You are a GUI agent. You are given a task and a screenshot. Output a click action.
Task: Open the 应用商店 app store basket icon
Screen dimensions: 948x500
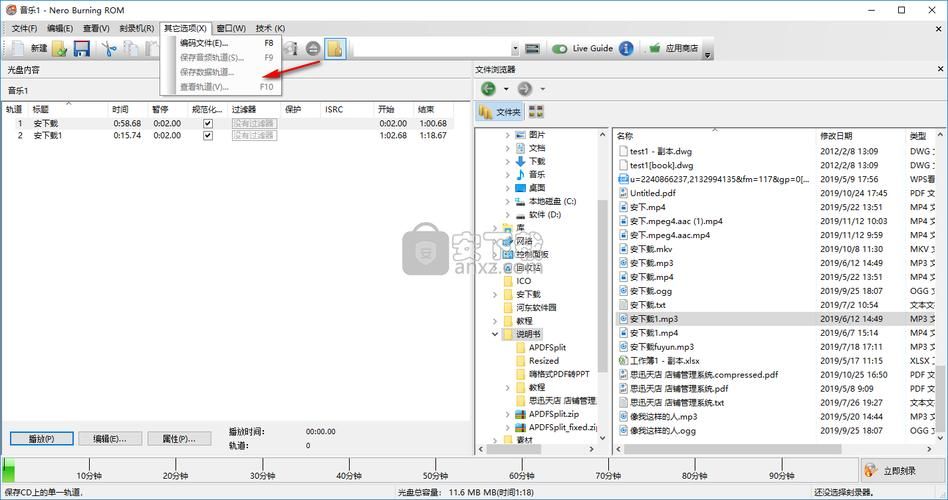654,48
